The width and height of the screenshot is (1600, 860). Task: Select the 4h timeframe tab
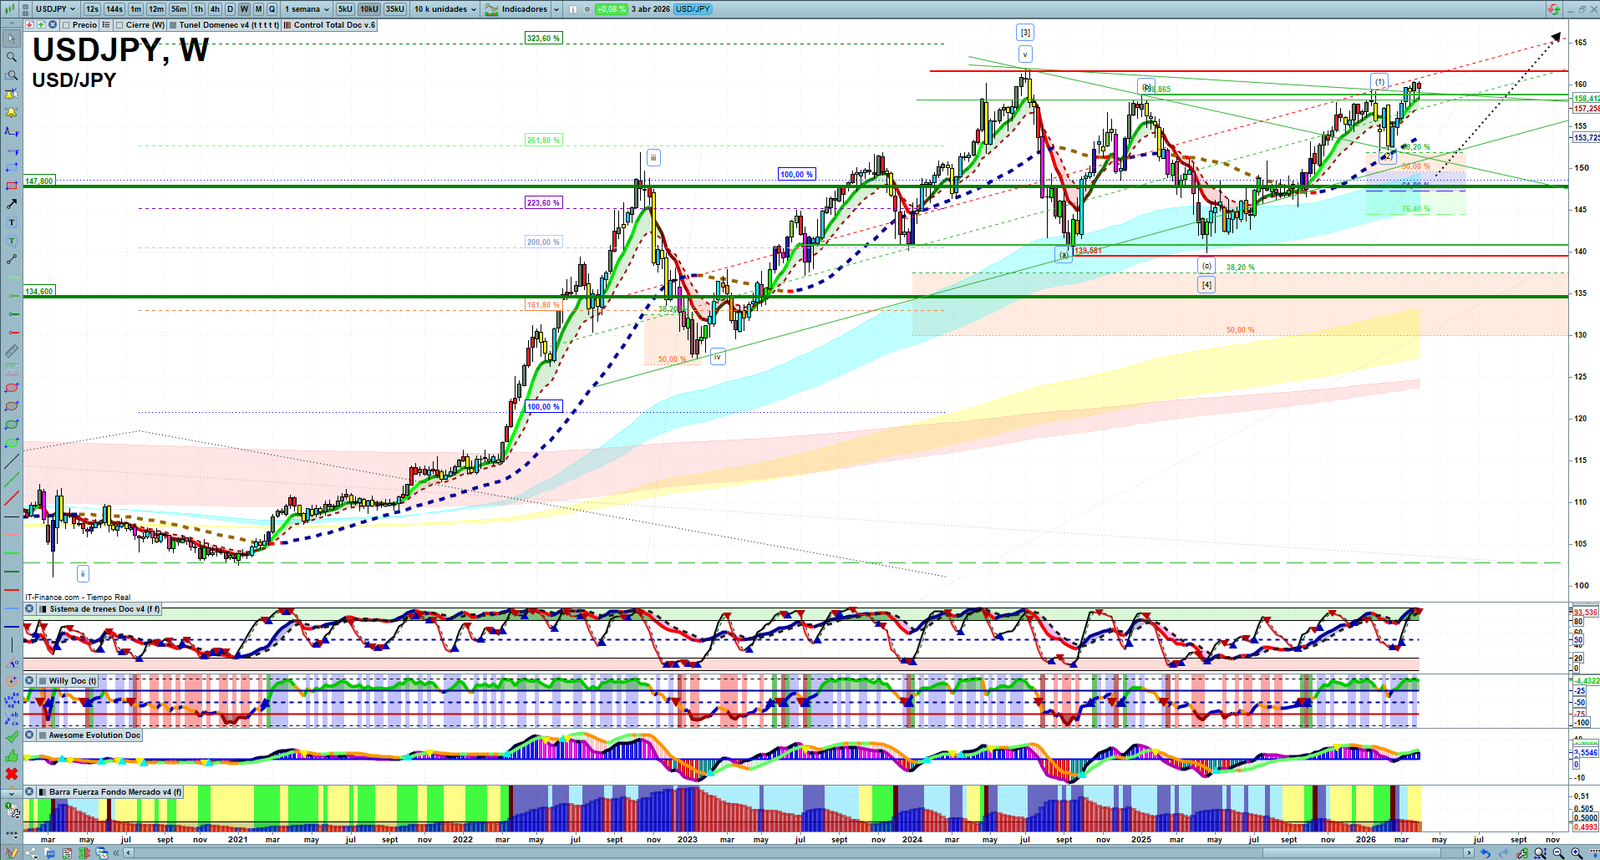click(215, 9)
